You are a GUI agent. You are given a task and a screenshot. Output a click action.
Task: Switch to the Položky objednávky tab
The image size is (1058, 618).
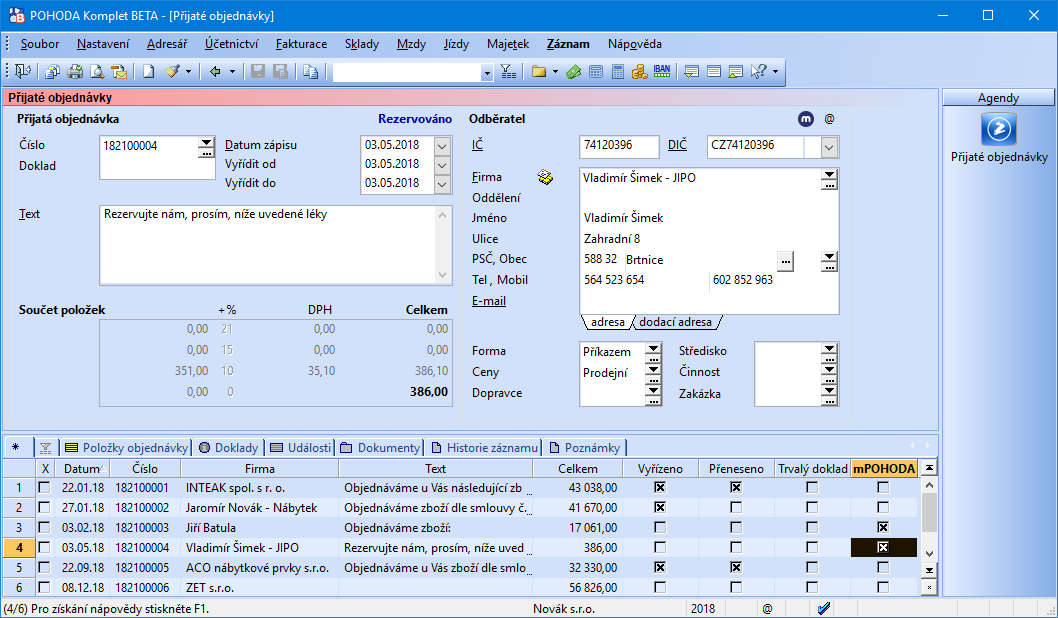point(126,447)
